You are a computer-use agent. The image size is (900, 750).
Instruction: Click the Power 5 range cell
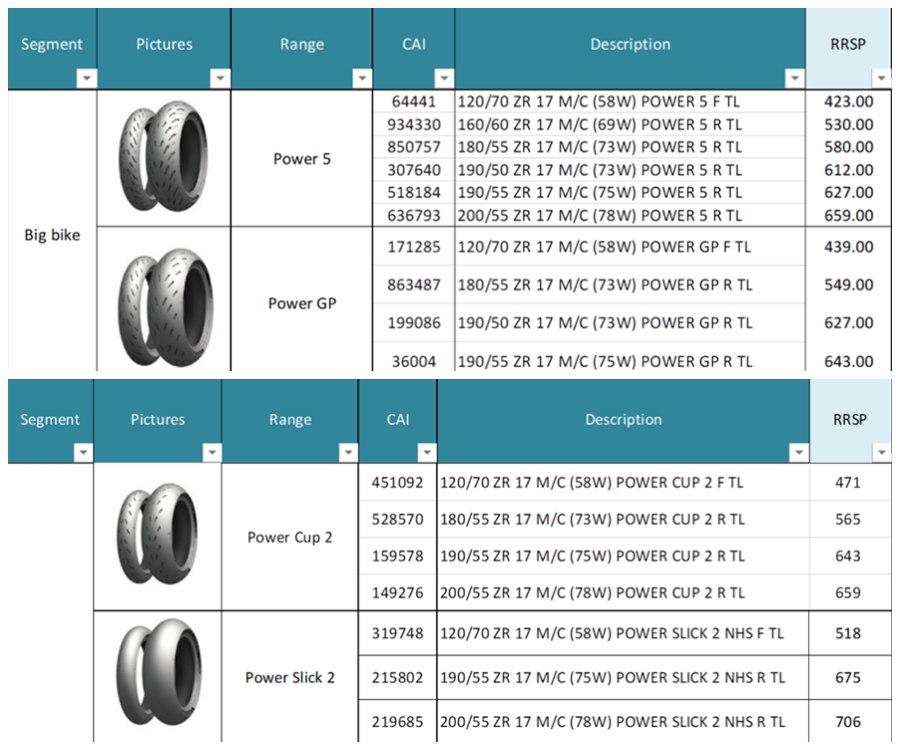(x=302, y=158)
